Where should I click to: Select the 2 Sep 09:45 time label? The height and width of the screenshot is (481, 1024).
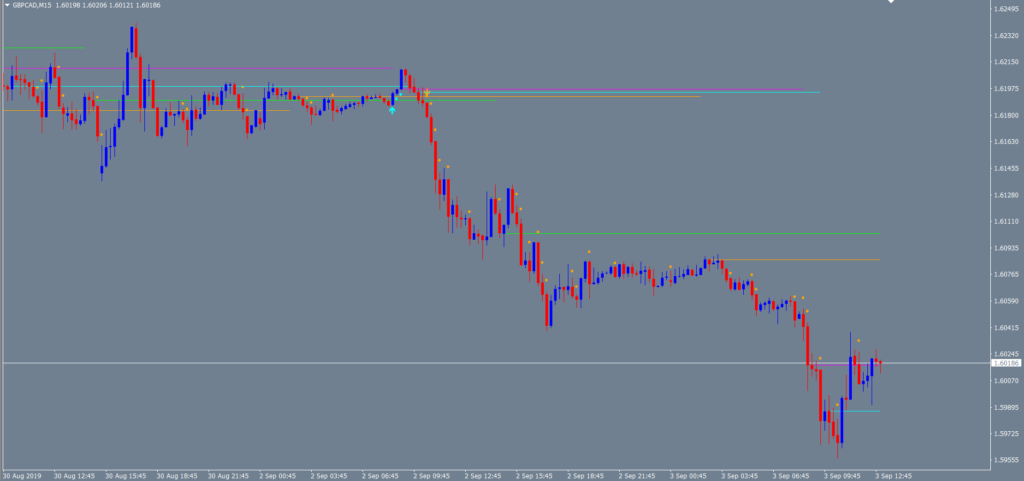tap(432, 474)
